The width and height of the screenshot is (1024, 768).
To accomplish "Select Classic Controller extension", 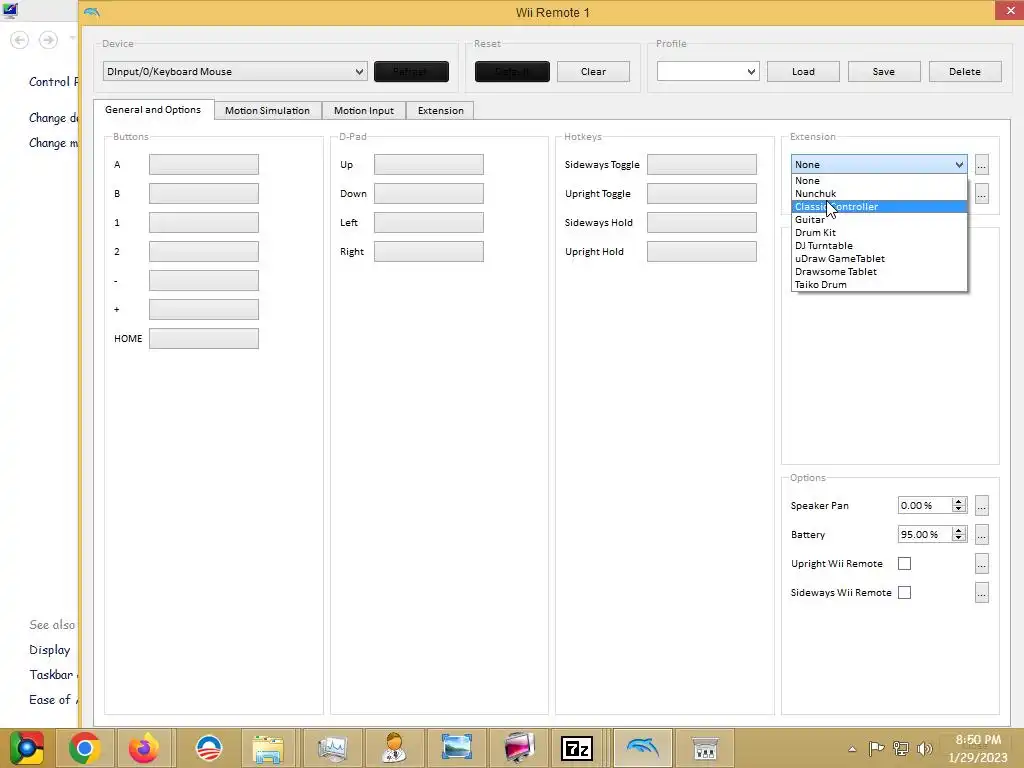I will 879,207.
